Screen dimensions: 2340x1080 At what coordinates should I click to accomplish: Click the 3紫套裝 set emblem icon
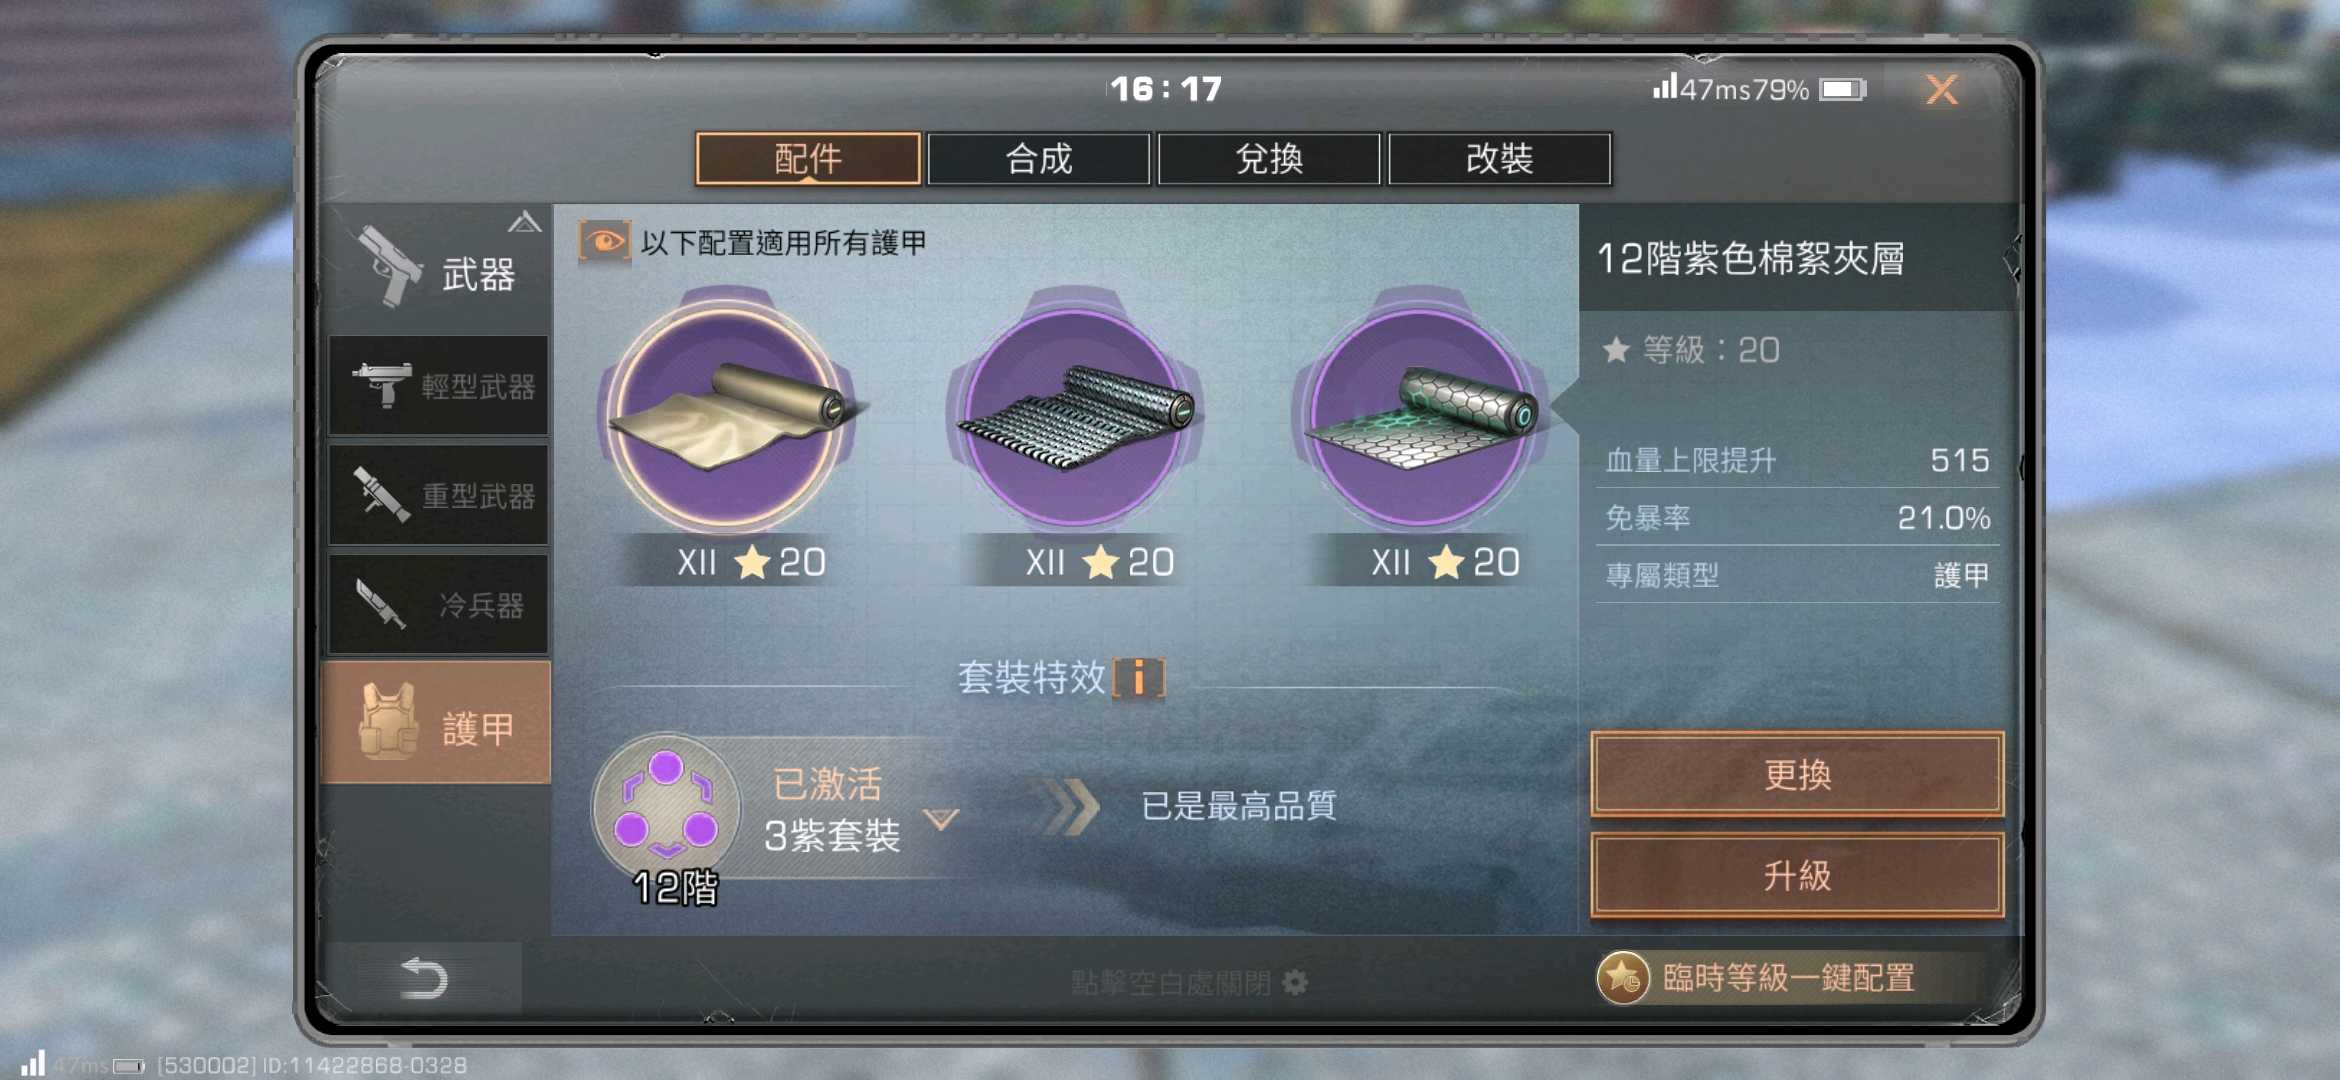[x=666, y=807]
